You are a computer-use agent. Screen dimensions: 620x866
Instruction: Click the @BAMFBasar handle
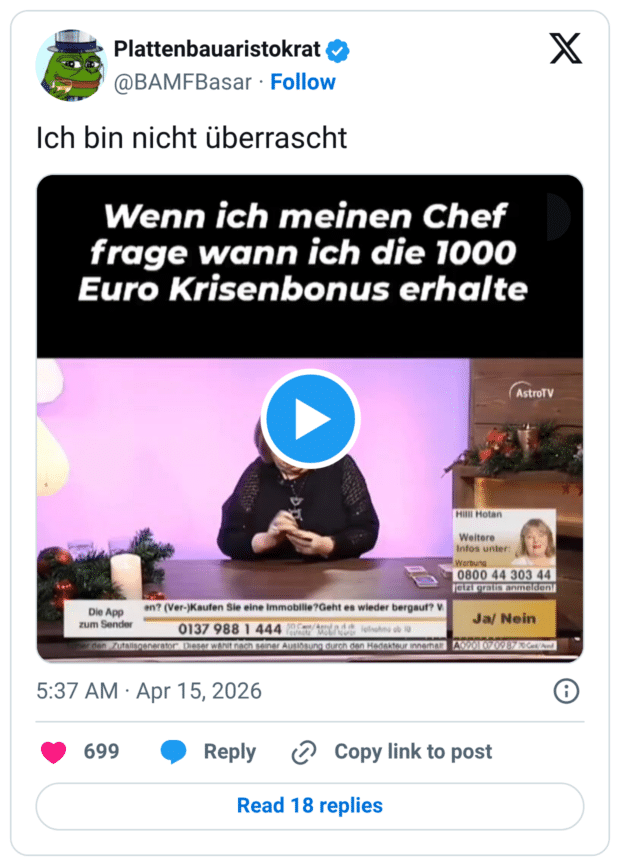(183, 82)
